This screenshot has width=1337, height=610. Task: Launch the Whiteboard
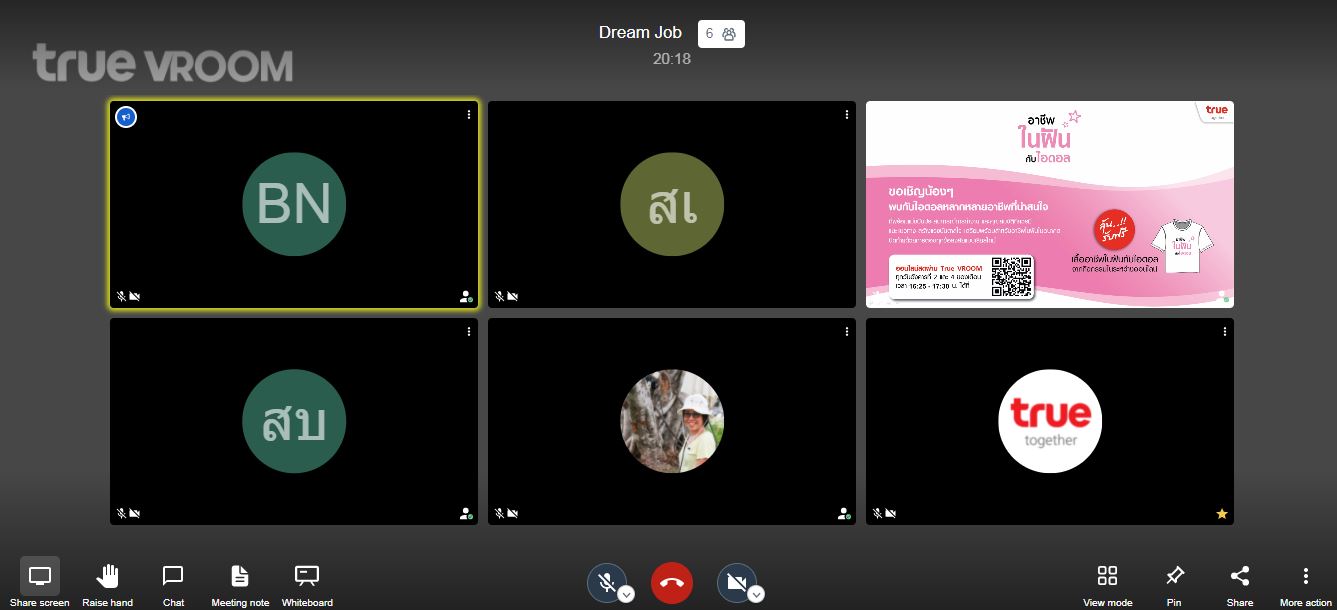pos(307,577)
